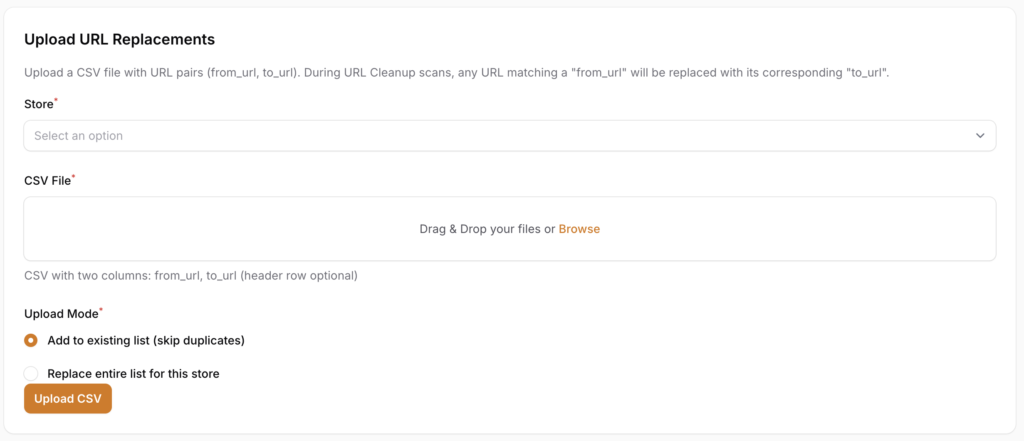1024x441 pixels.
Task: Click the red asterisk beside Upload Mode
Action: coord(101,311)
